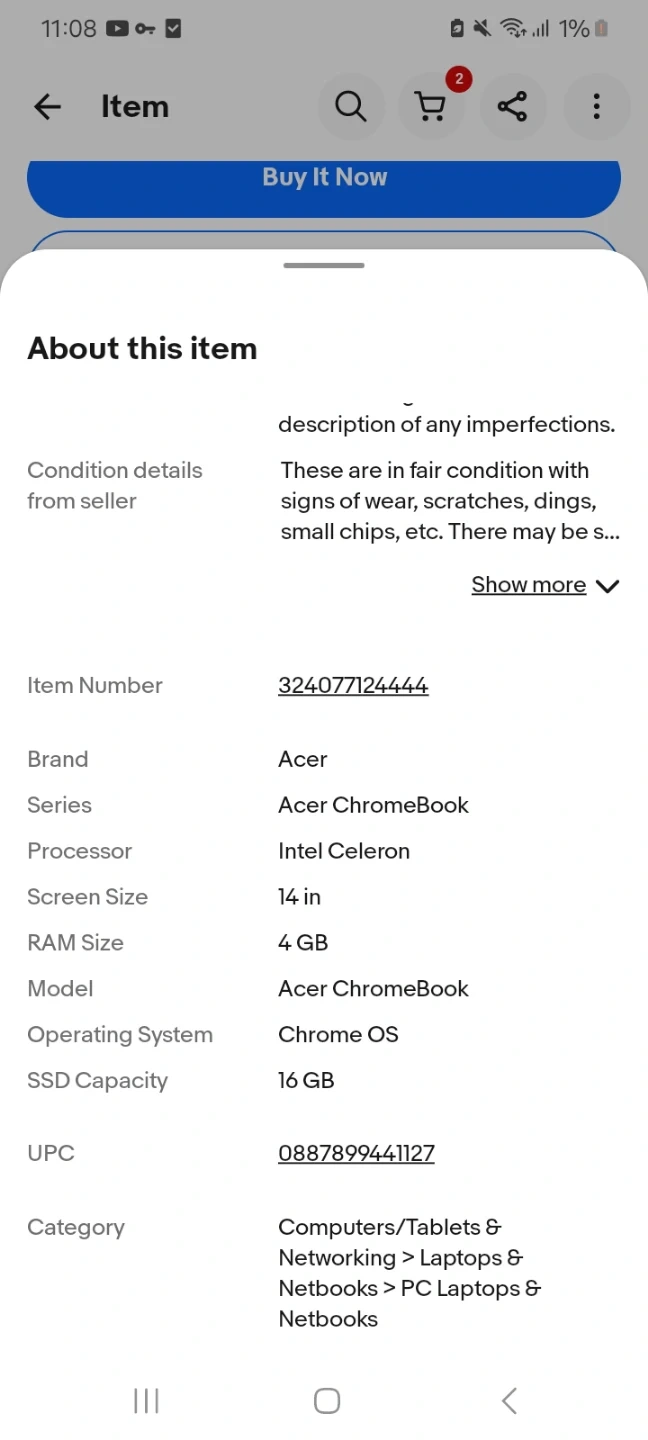Tap the truncated condition details text
Image resolution: width=648 pixels, height=1440 pixels.
point(448,501)
